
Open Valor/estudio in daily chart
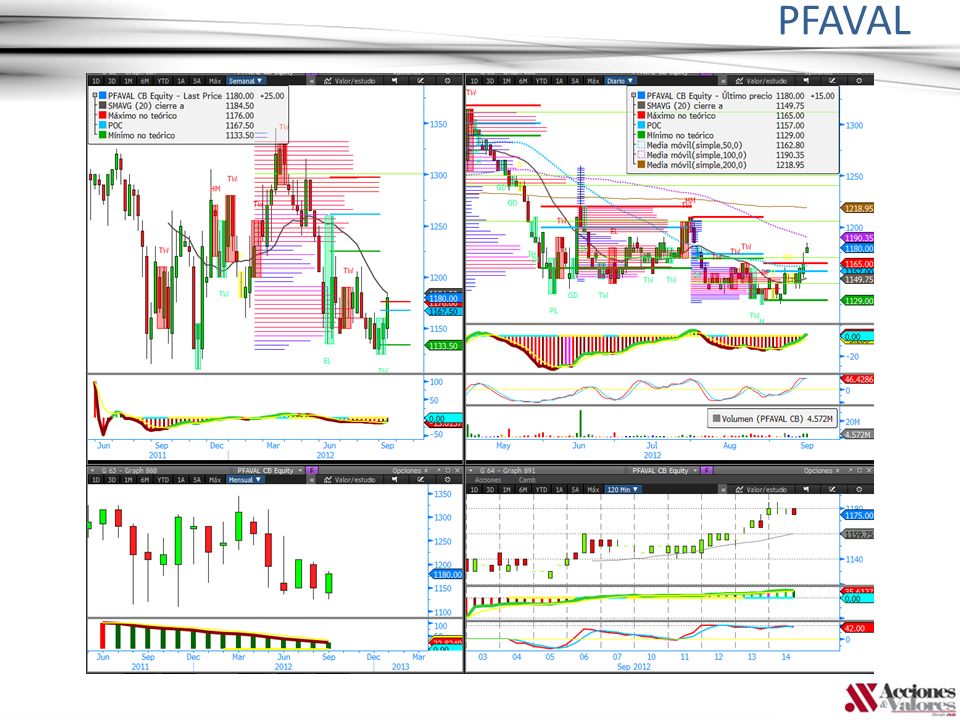tap(761, 81)
